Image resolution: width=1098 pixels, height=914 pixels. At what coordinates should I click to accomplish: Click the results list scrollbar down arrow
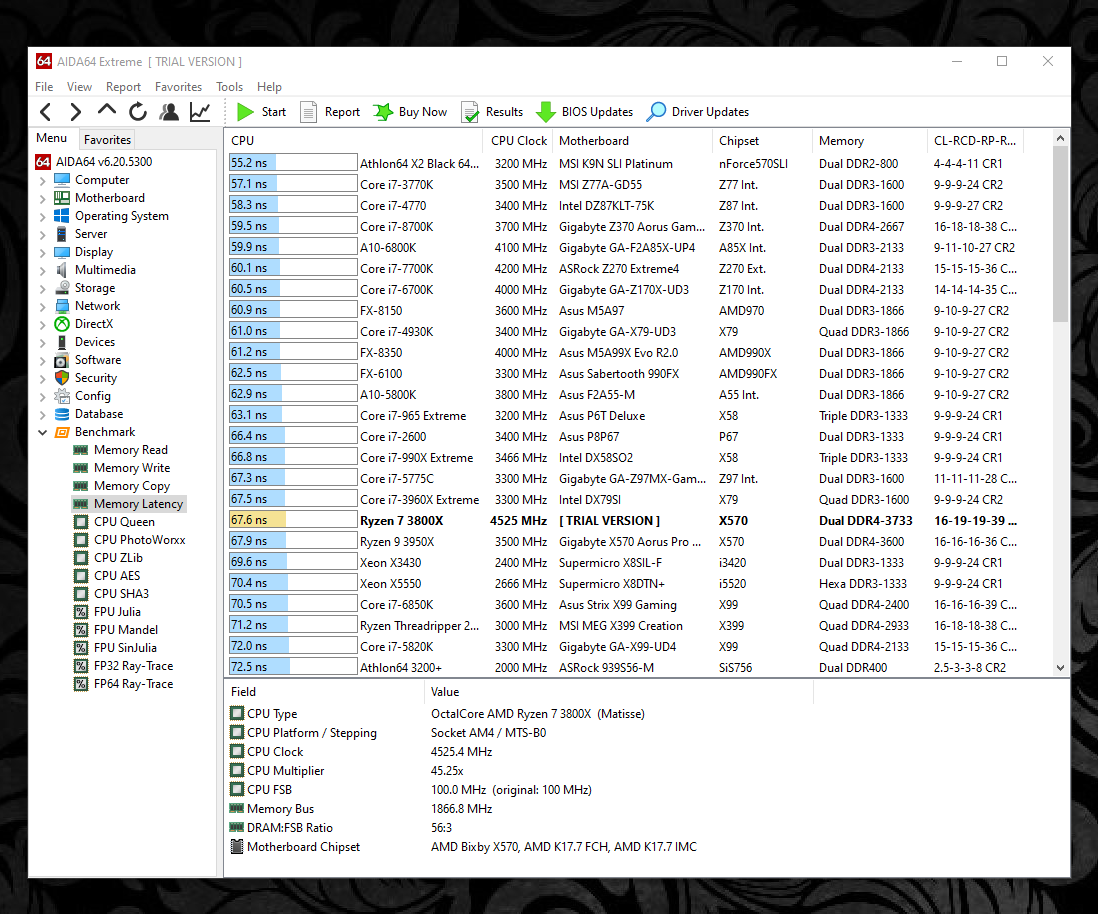tap(1060, 668)
